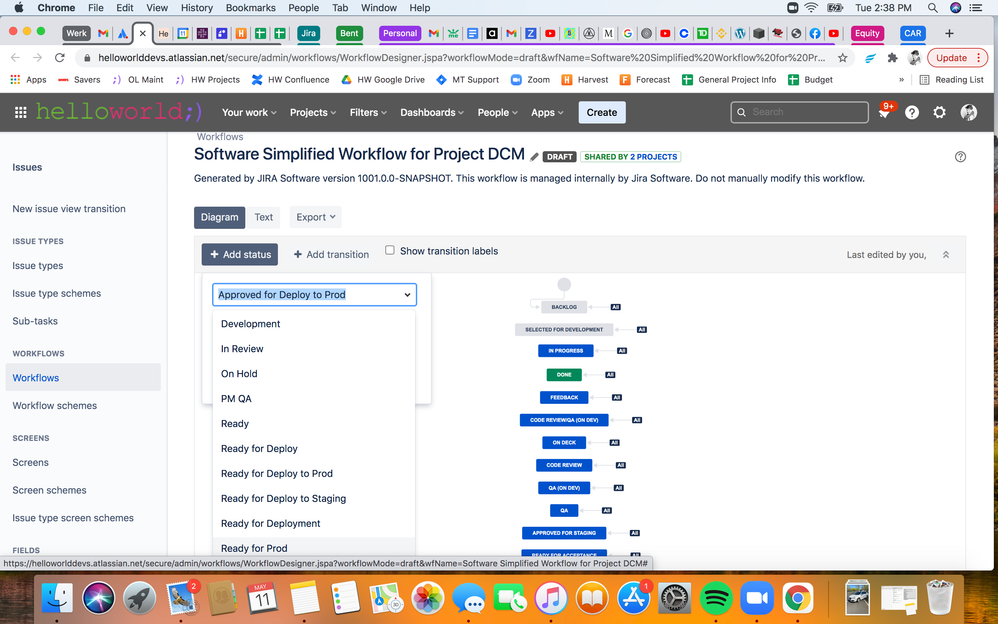Open Finder from the Dock
The image size is (998, 624).
pos(57,598)
